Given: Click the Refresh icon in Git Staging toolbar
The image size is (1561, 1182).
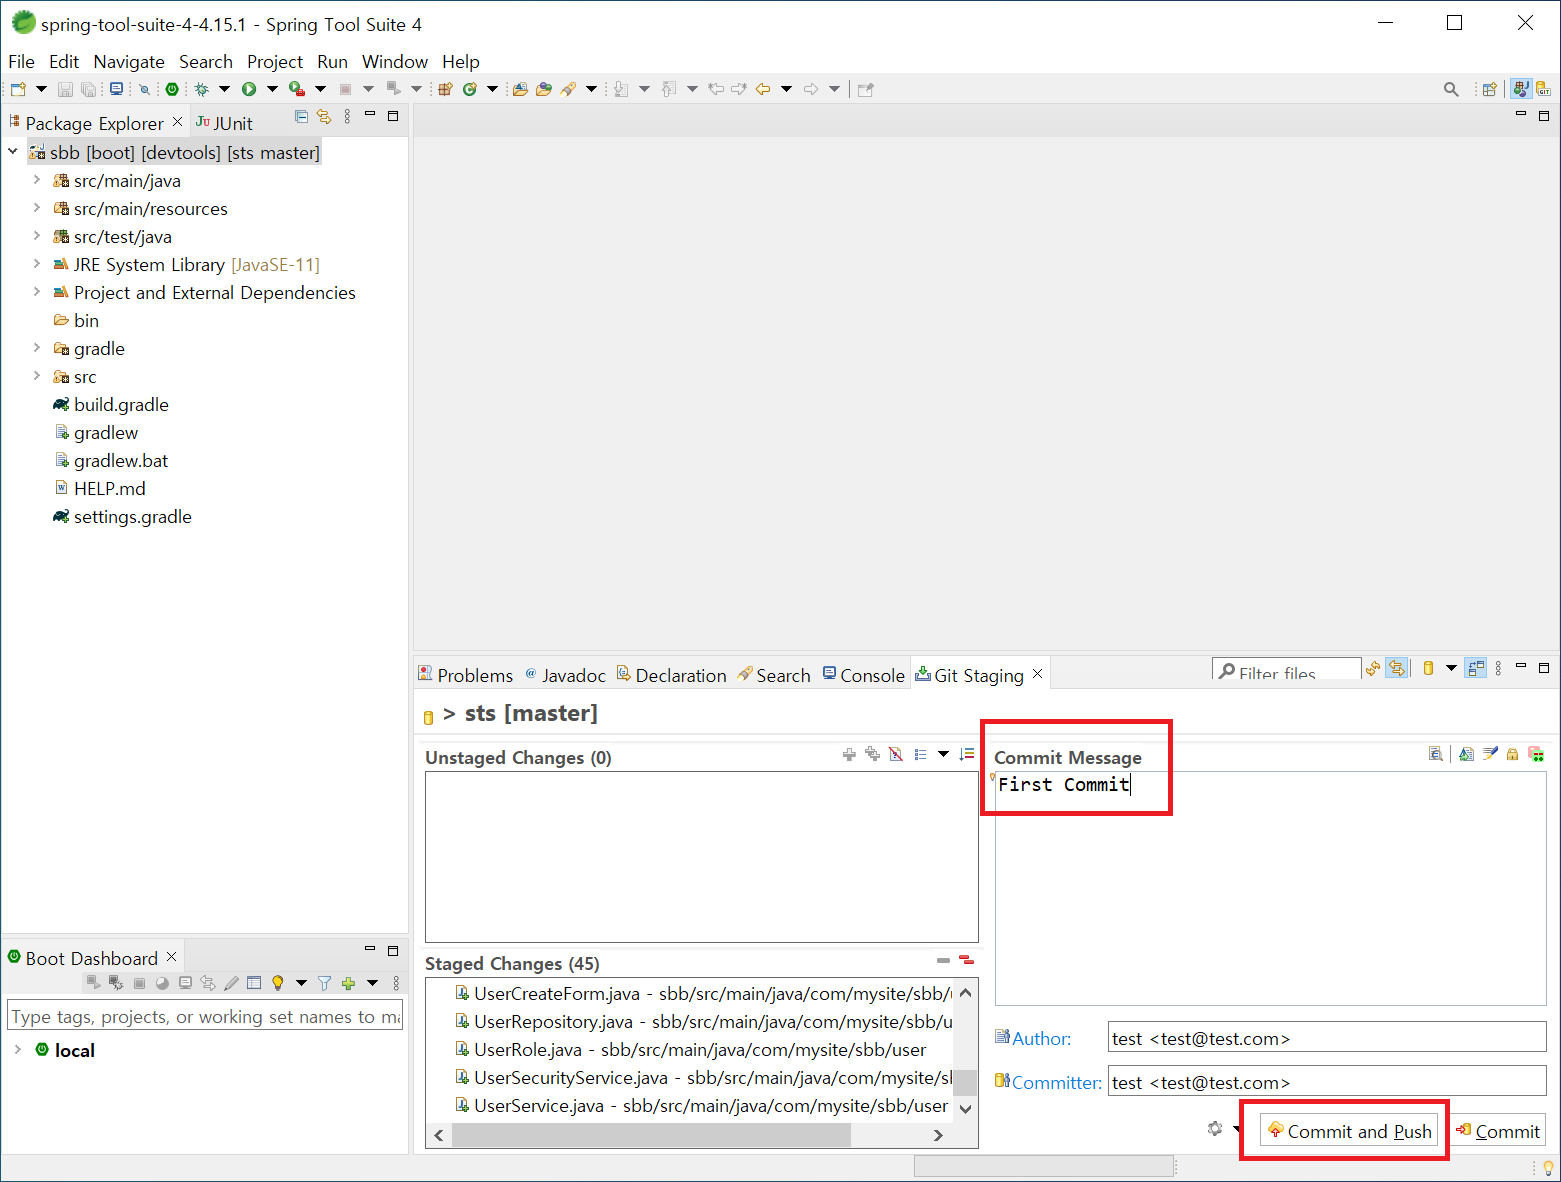Looking at the screenshot, I should coord(1373,668).
